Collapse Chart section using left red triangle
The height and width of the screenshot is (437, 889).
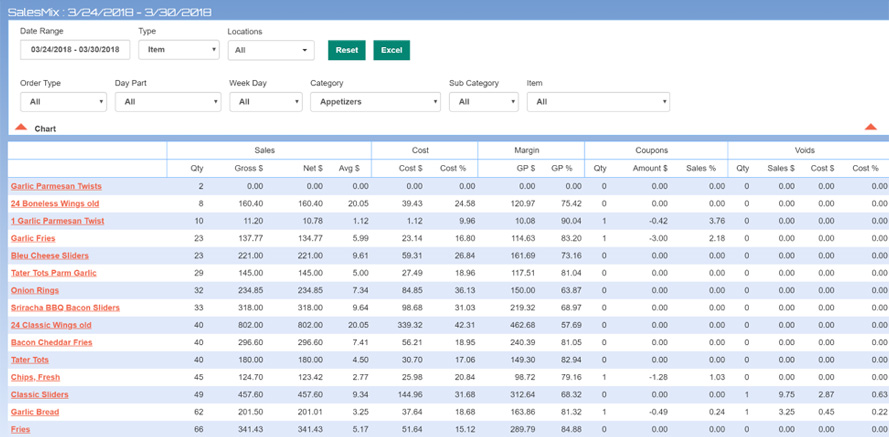(x=21, y=127)
